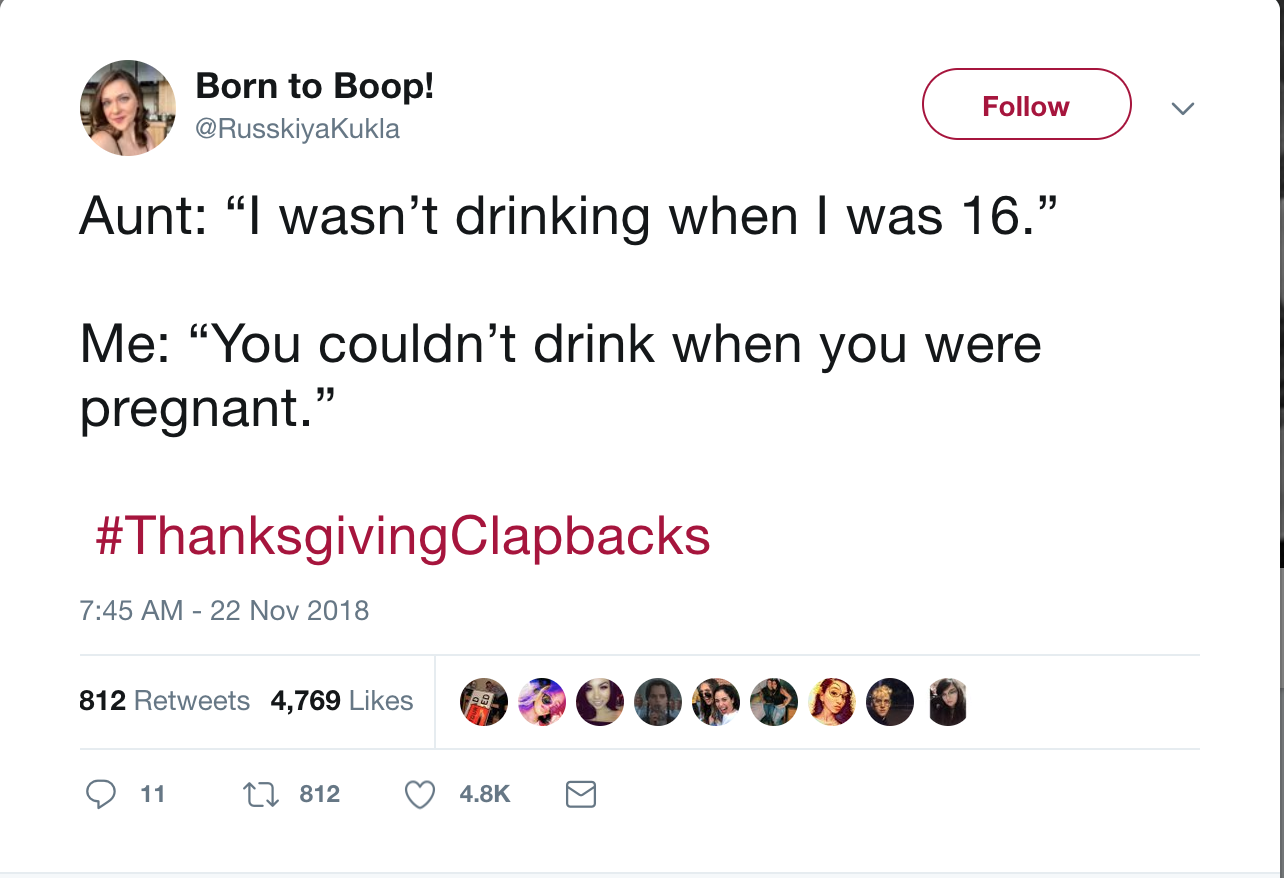The image size is (1284, 878).
Task: Open liker avatar with purple hair and sunglasses
Action: pos(542,701)
